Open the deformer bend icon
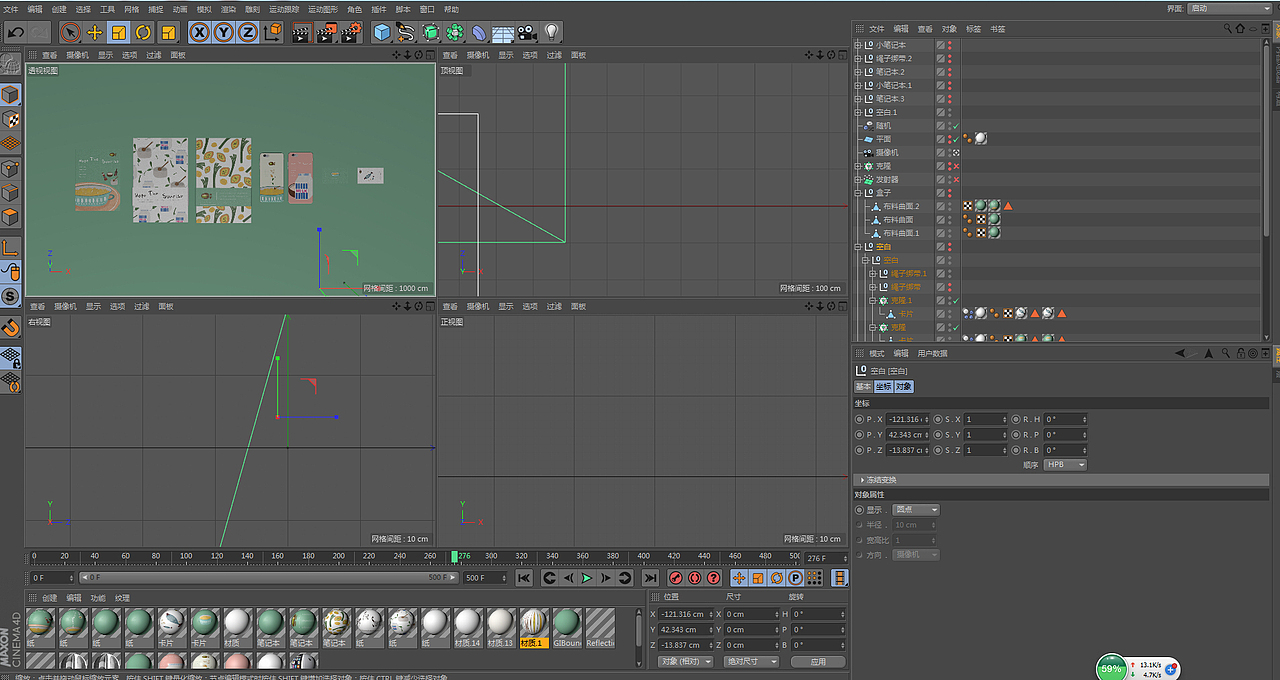The height and width of the screenshot is (680, 1280). click(479, 32)
